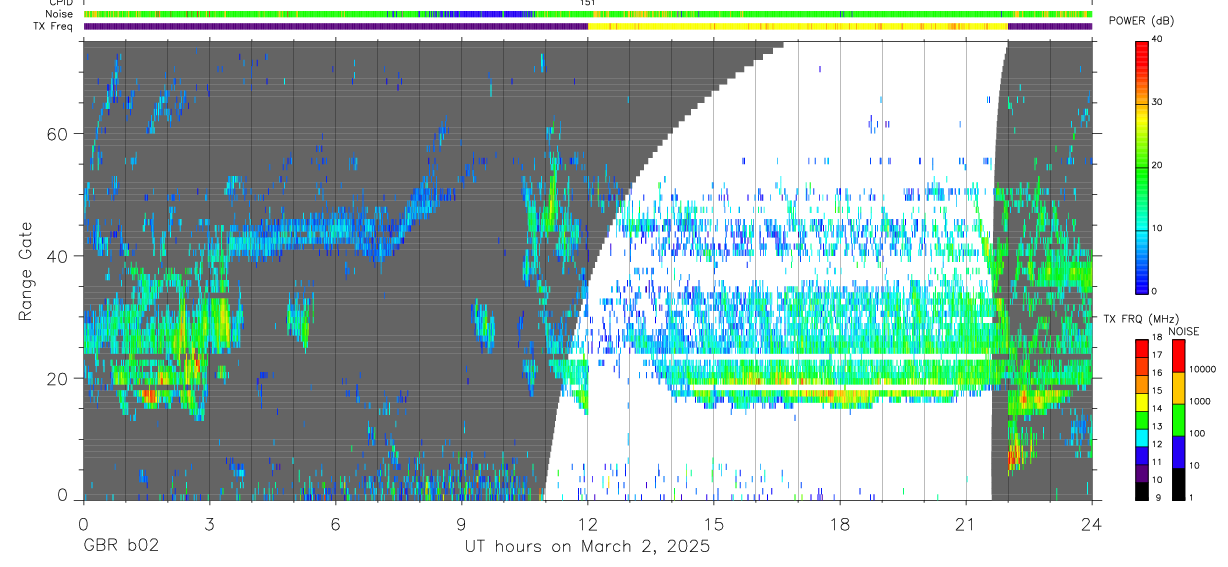Click the main range-time power plot
Screen dimensions: 1228x567
pos(587,270)
